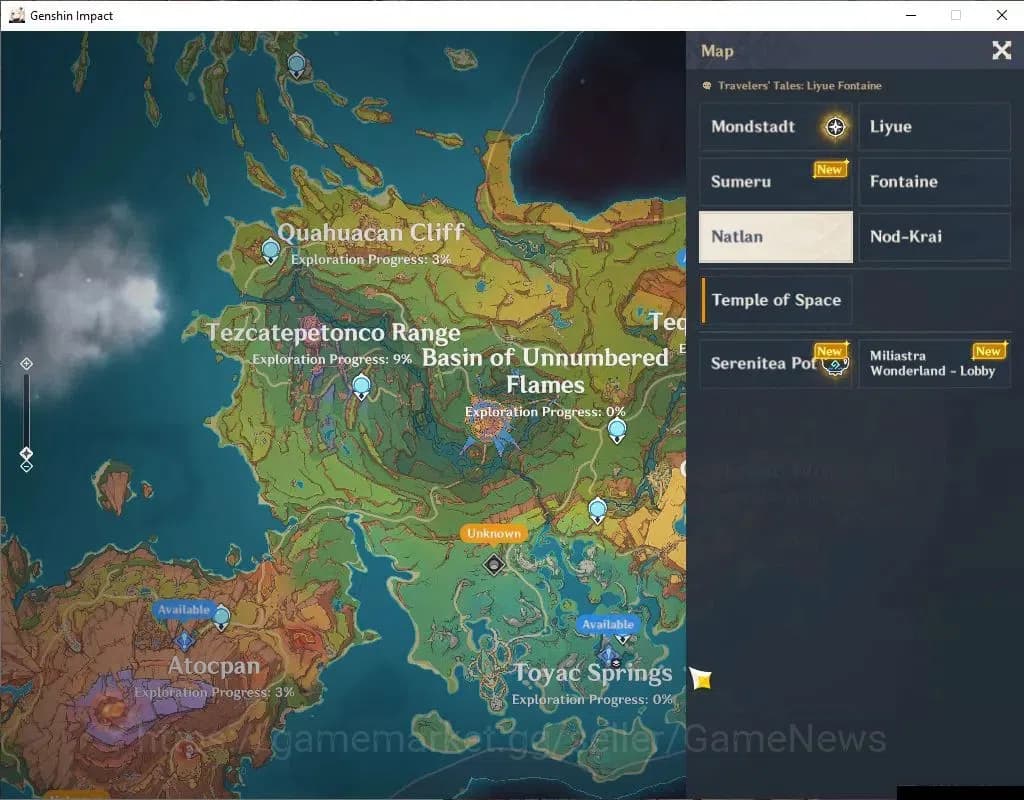
Task: Select the waypoint below Tezcatepetonco Range label
Action: (x=361, y=387)
